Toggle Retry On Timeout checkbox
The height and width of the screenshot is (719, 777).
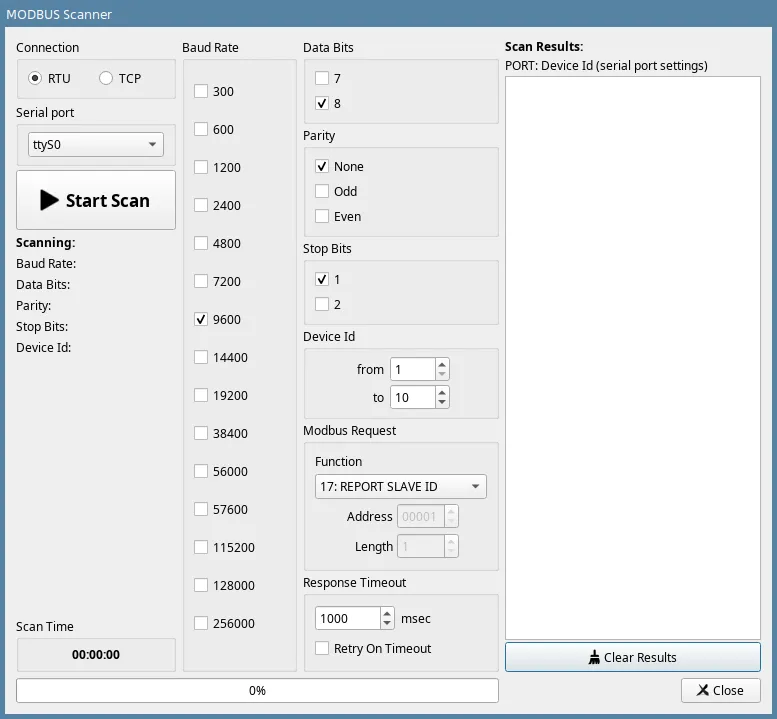click(322, 648)
